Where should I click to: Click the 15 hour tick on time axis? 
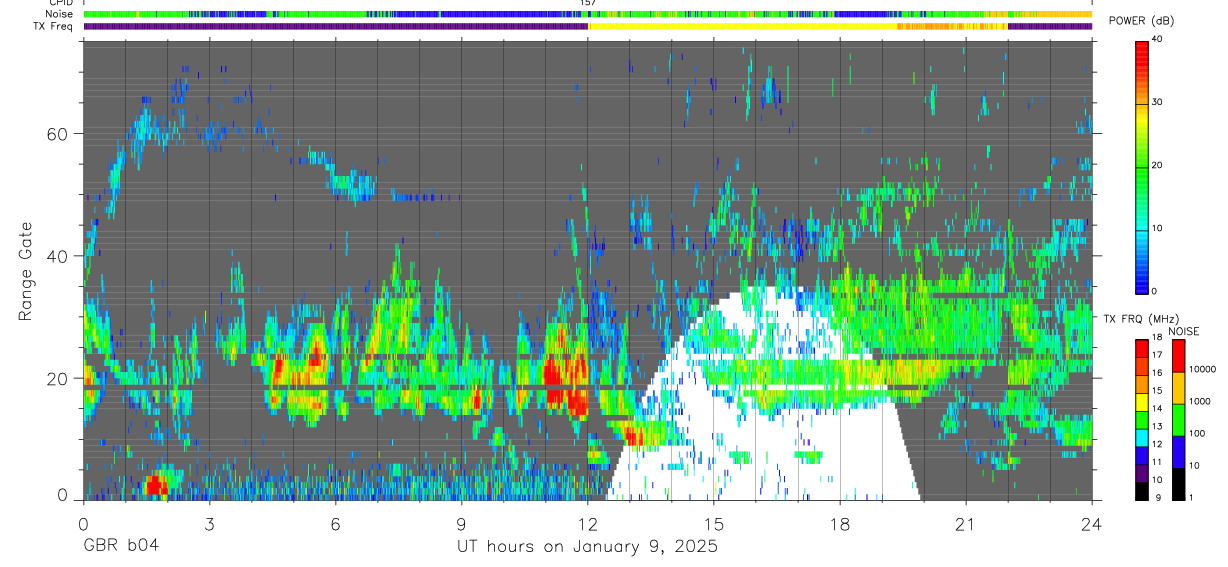[x=713, y=523]
